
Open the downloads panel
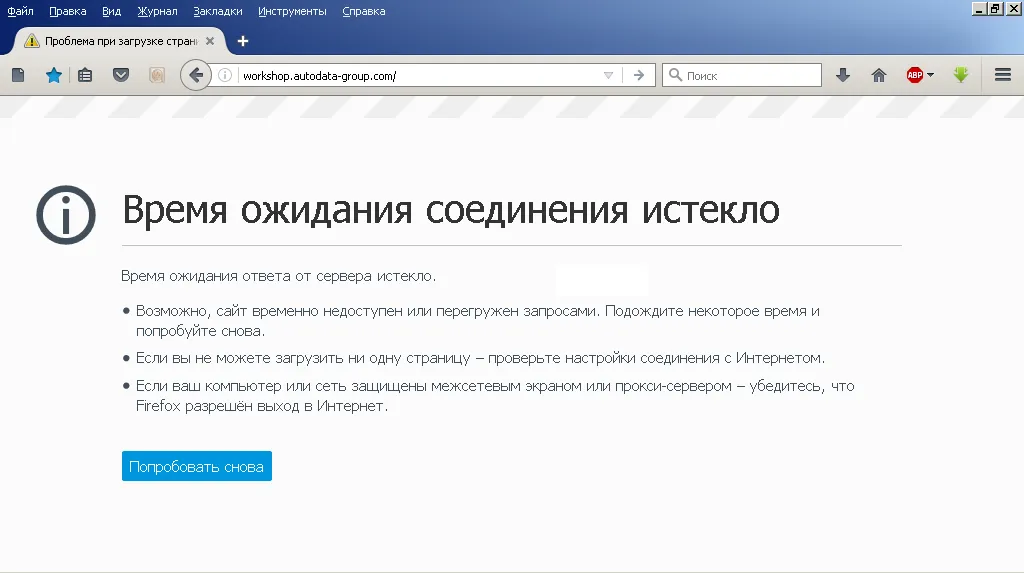coord(843,75)
